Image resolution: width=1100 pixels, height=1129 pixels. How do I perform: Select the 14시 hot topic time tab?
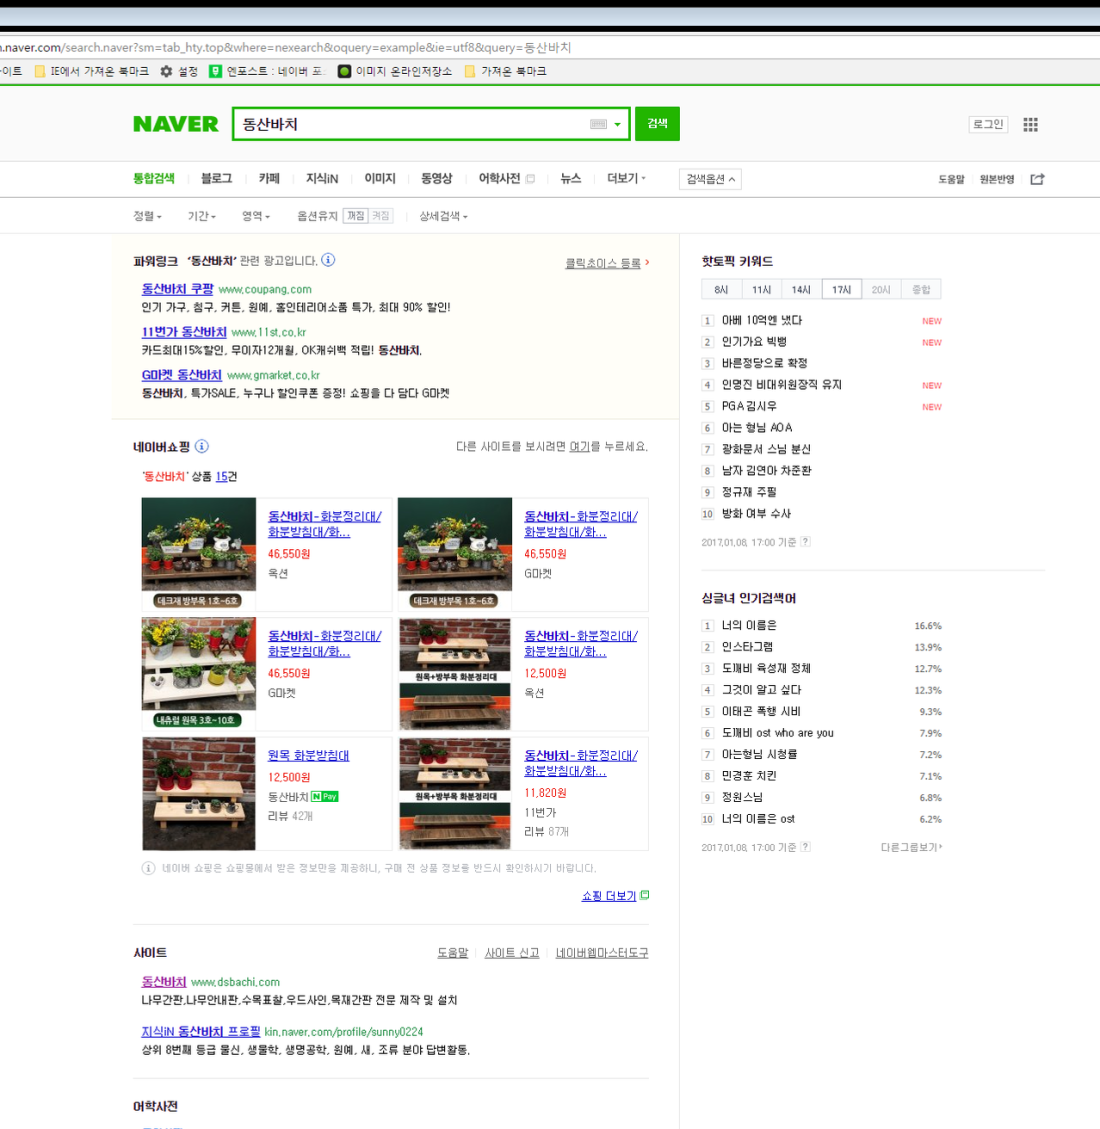coord(801,289)
